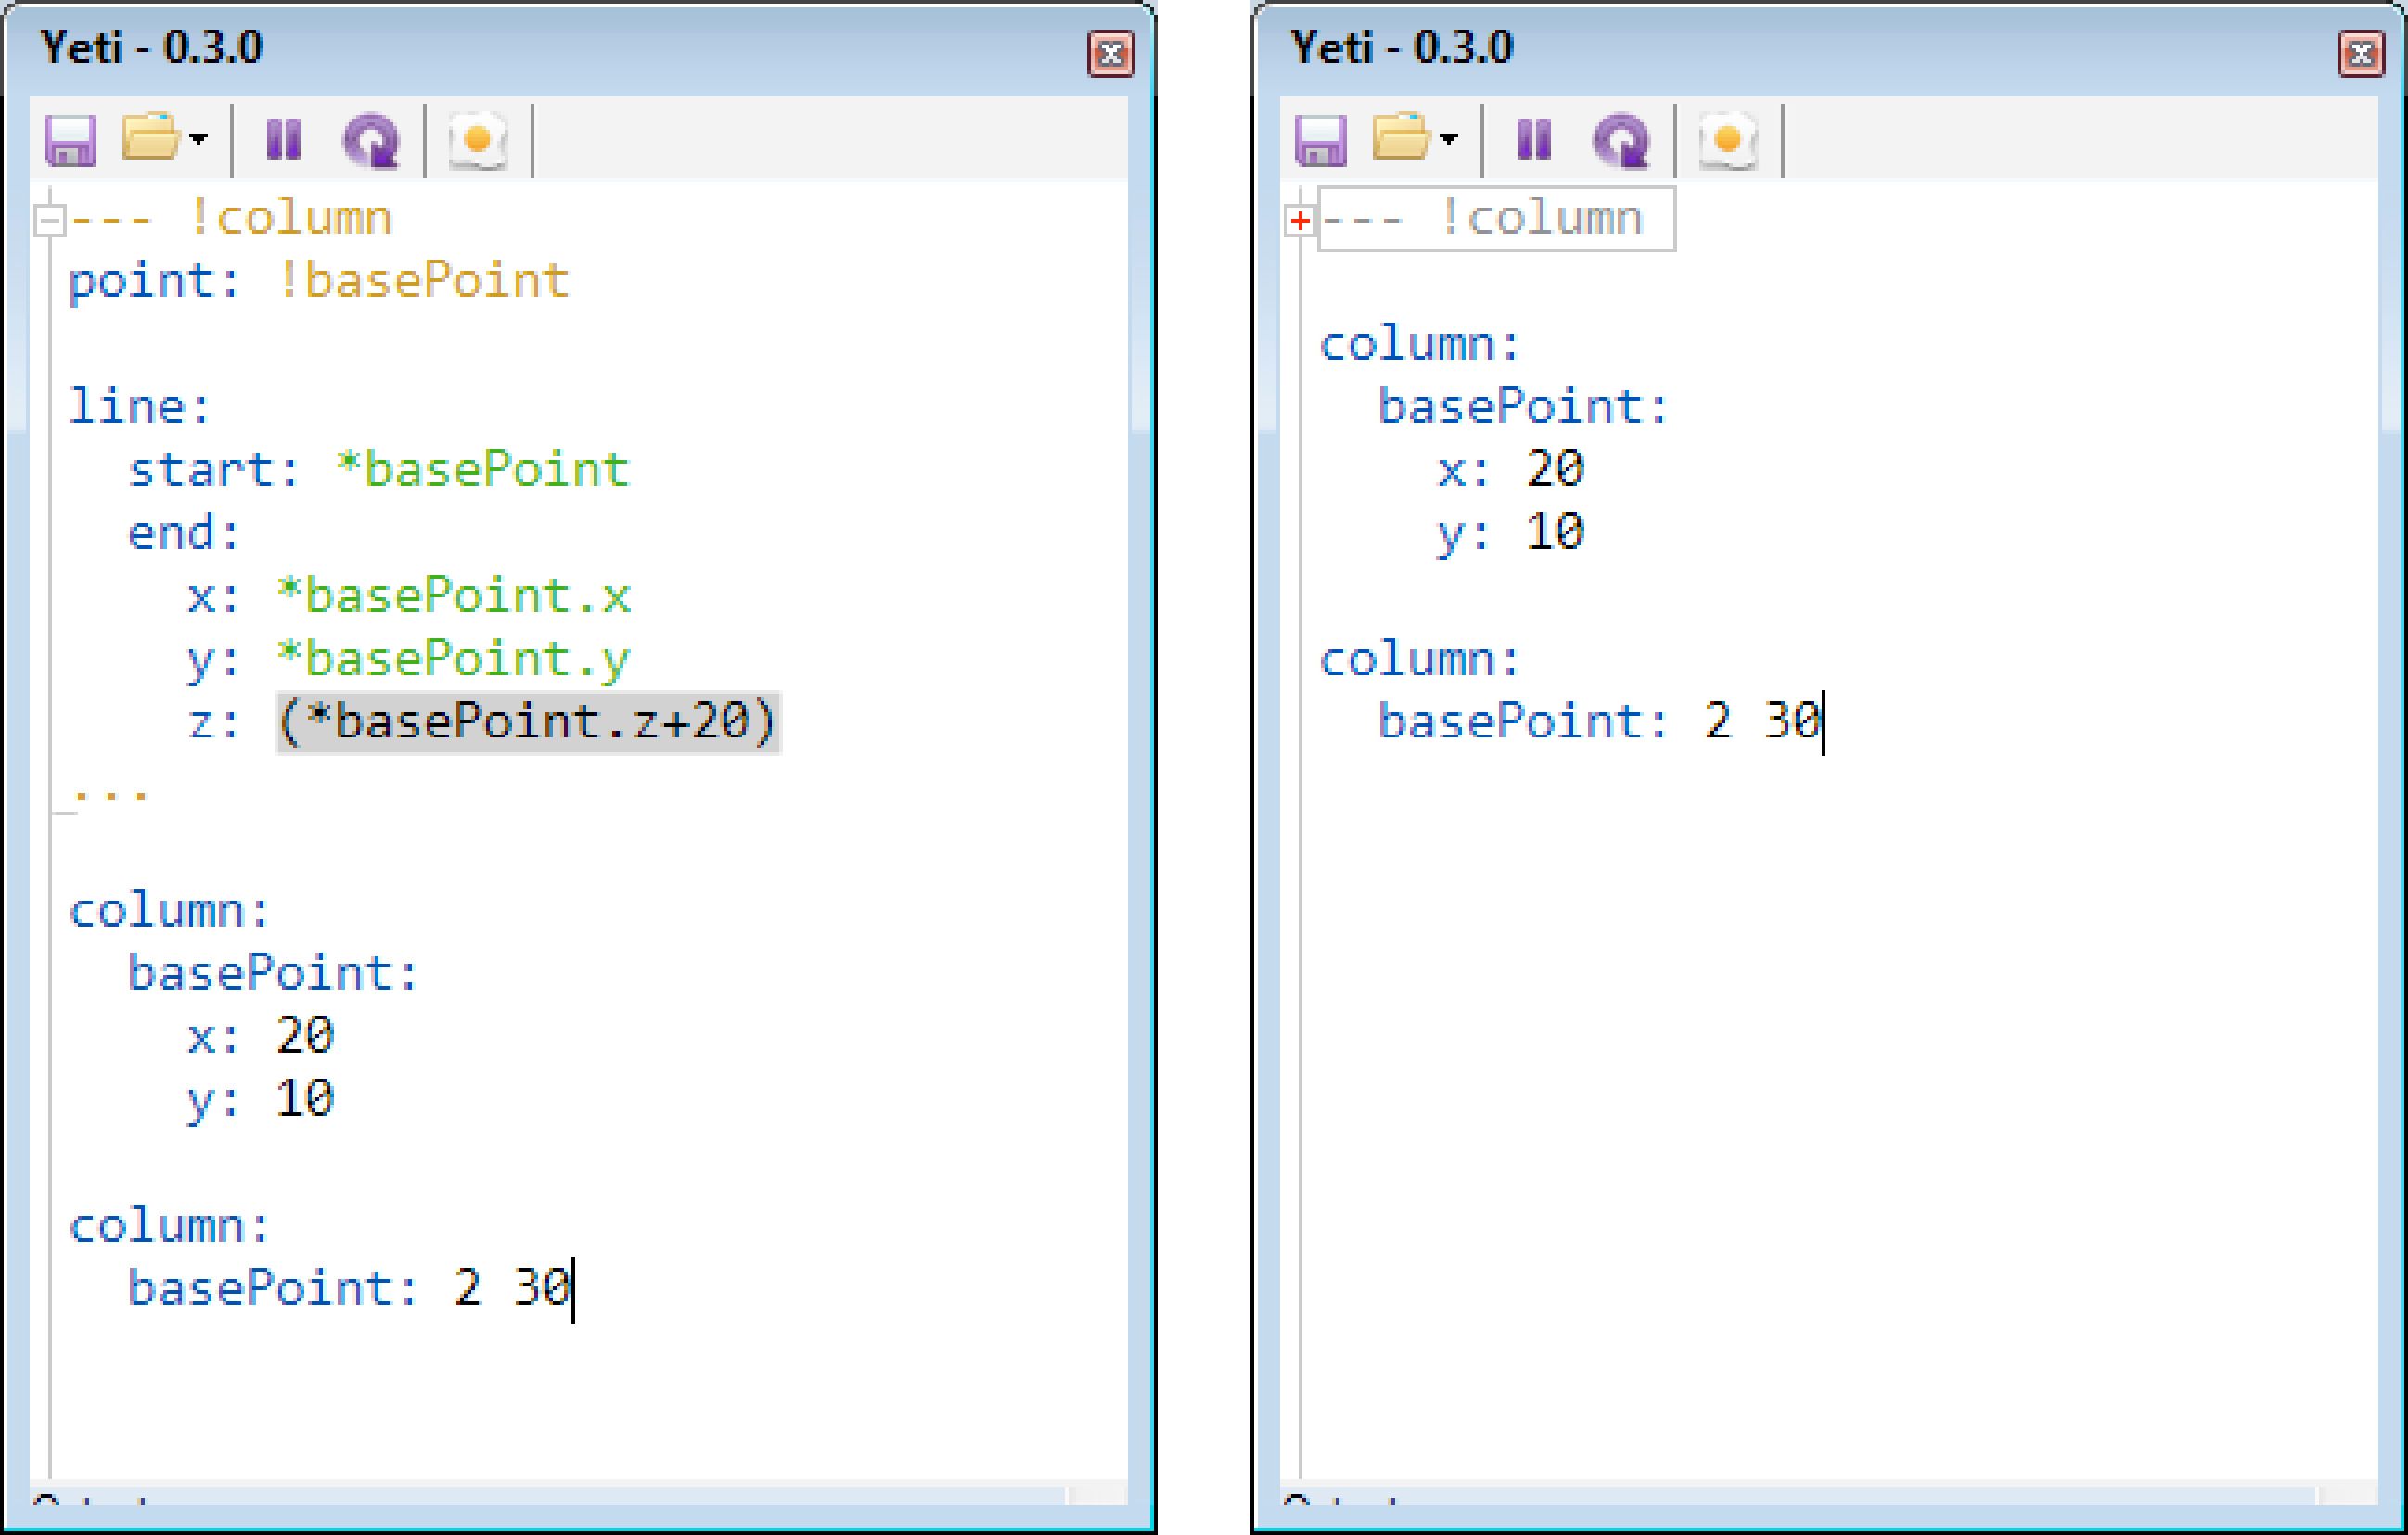Close the left Yeti window
The height and width of the screenshot is (1535, 2408).
(x=1111, y=54)
